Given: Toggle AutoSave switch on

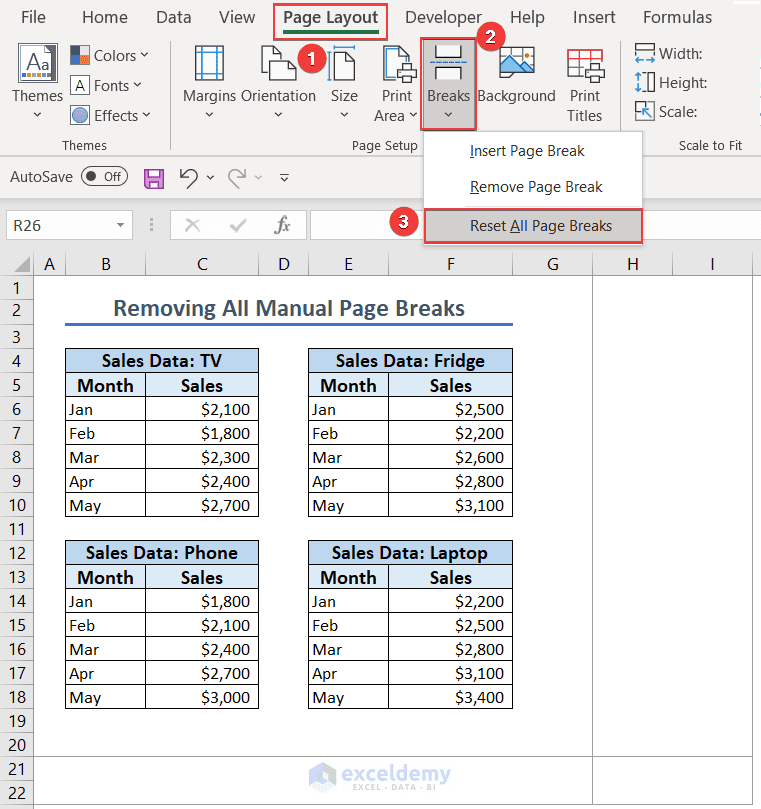Looking at the screenshot, I should (x=104, y=177).
